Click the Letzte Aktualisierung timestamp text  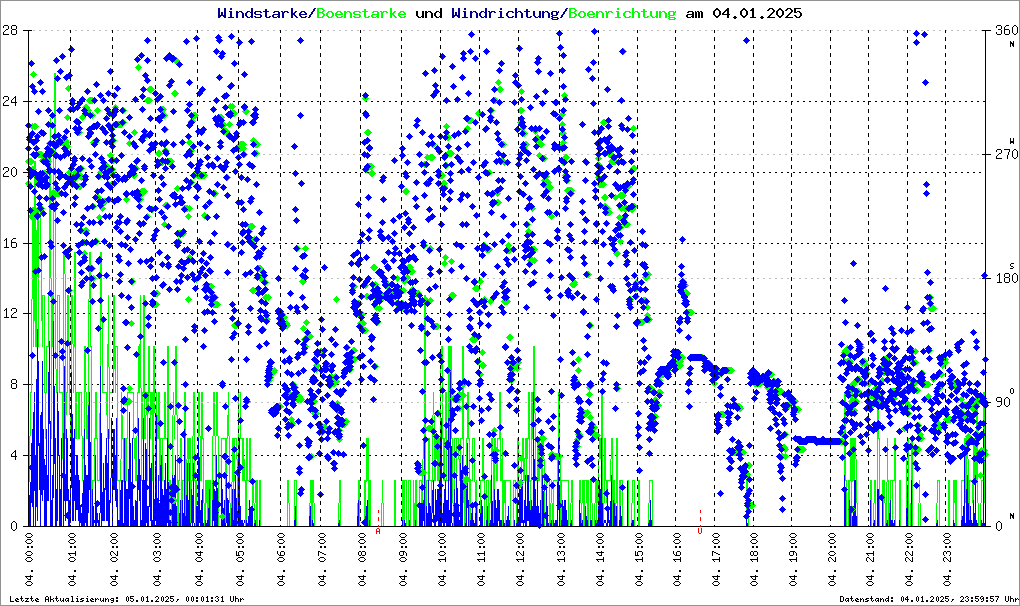click(127, 599)
